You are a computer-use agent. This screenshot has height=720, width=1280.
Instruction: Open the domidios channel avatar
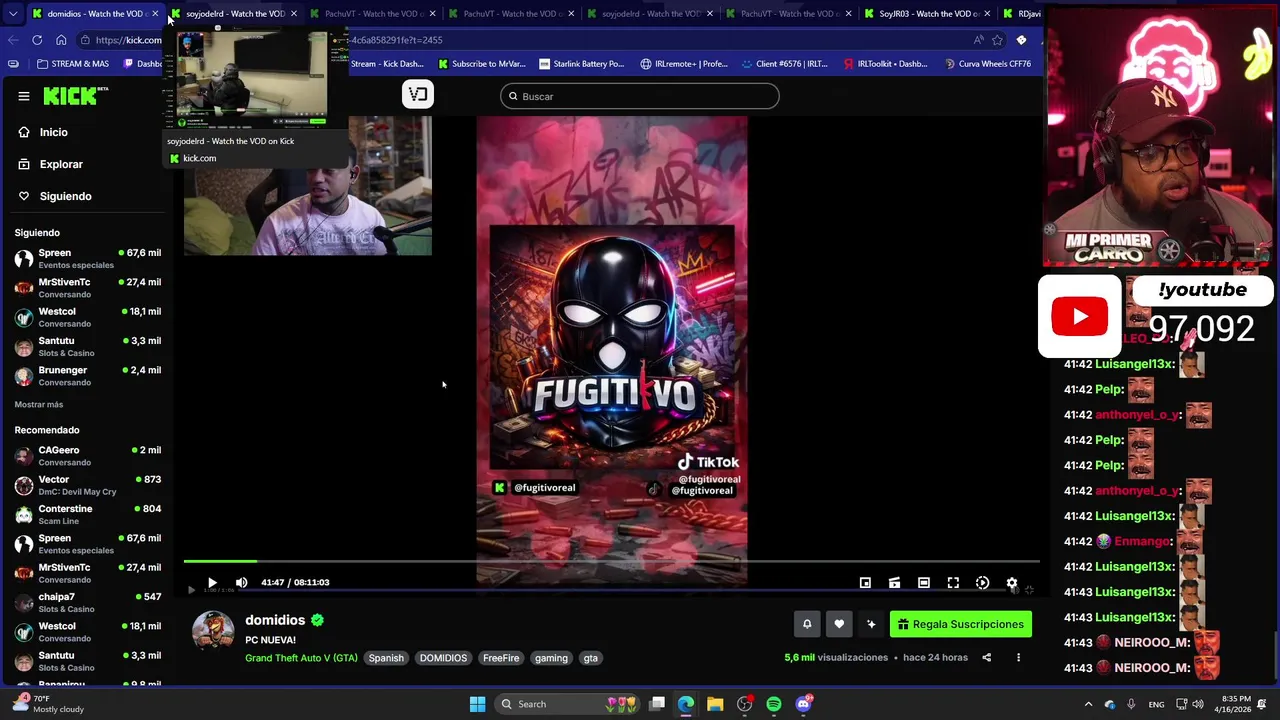[213, 631]
